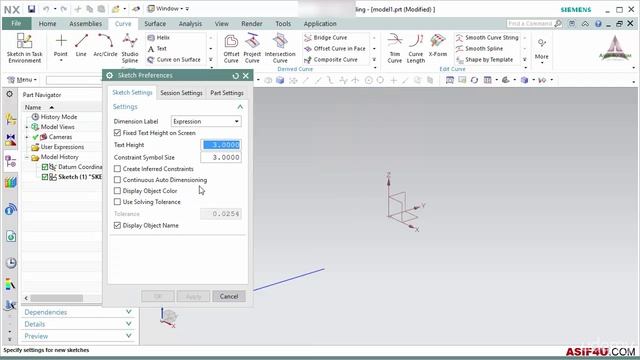Enable Create Inferred Constraints

click(118, 169)
